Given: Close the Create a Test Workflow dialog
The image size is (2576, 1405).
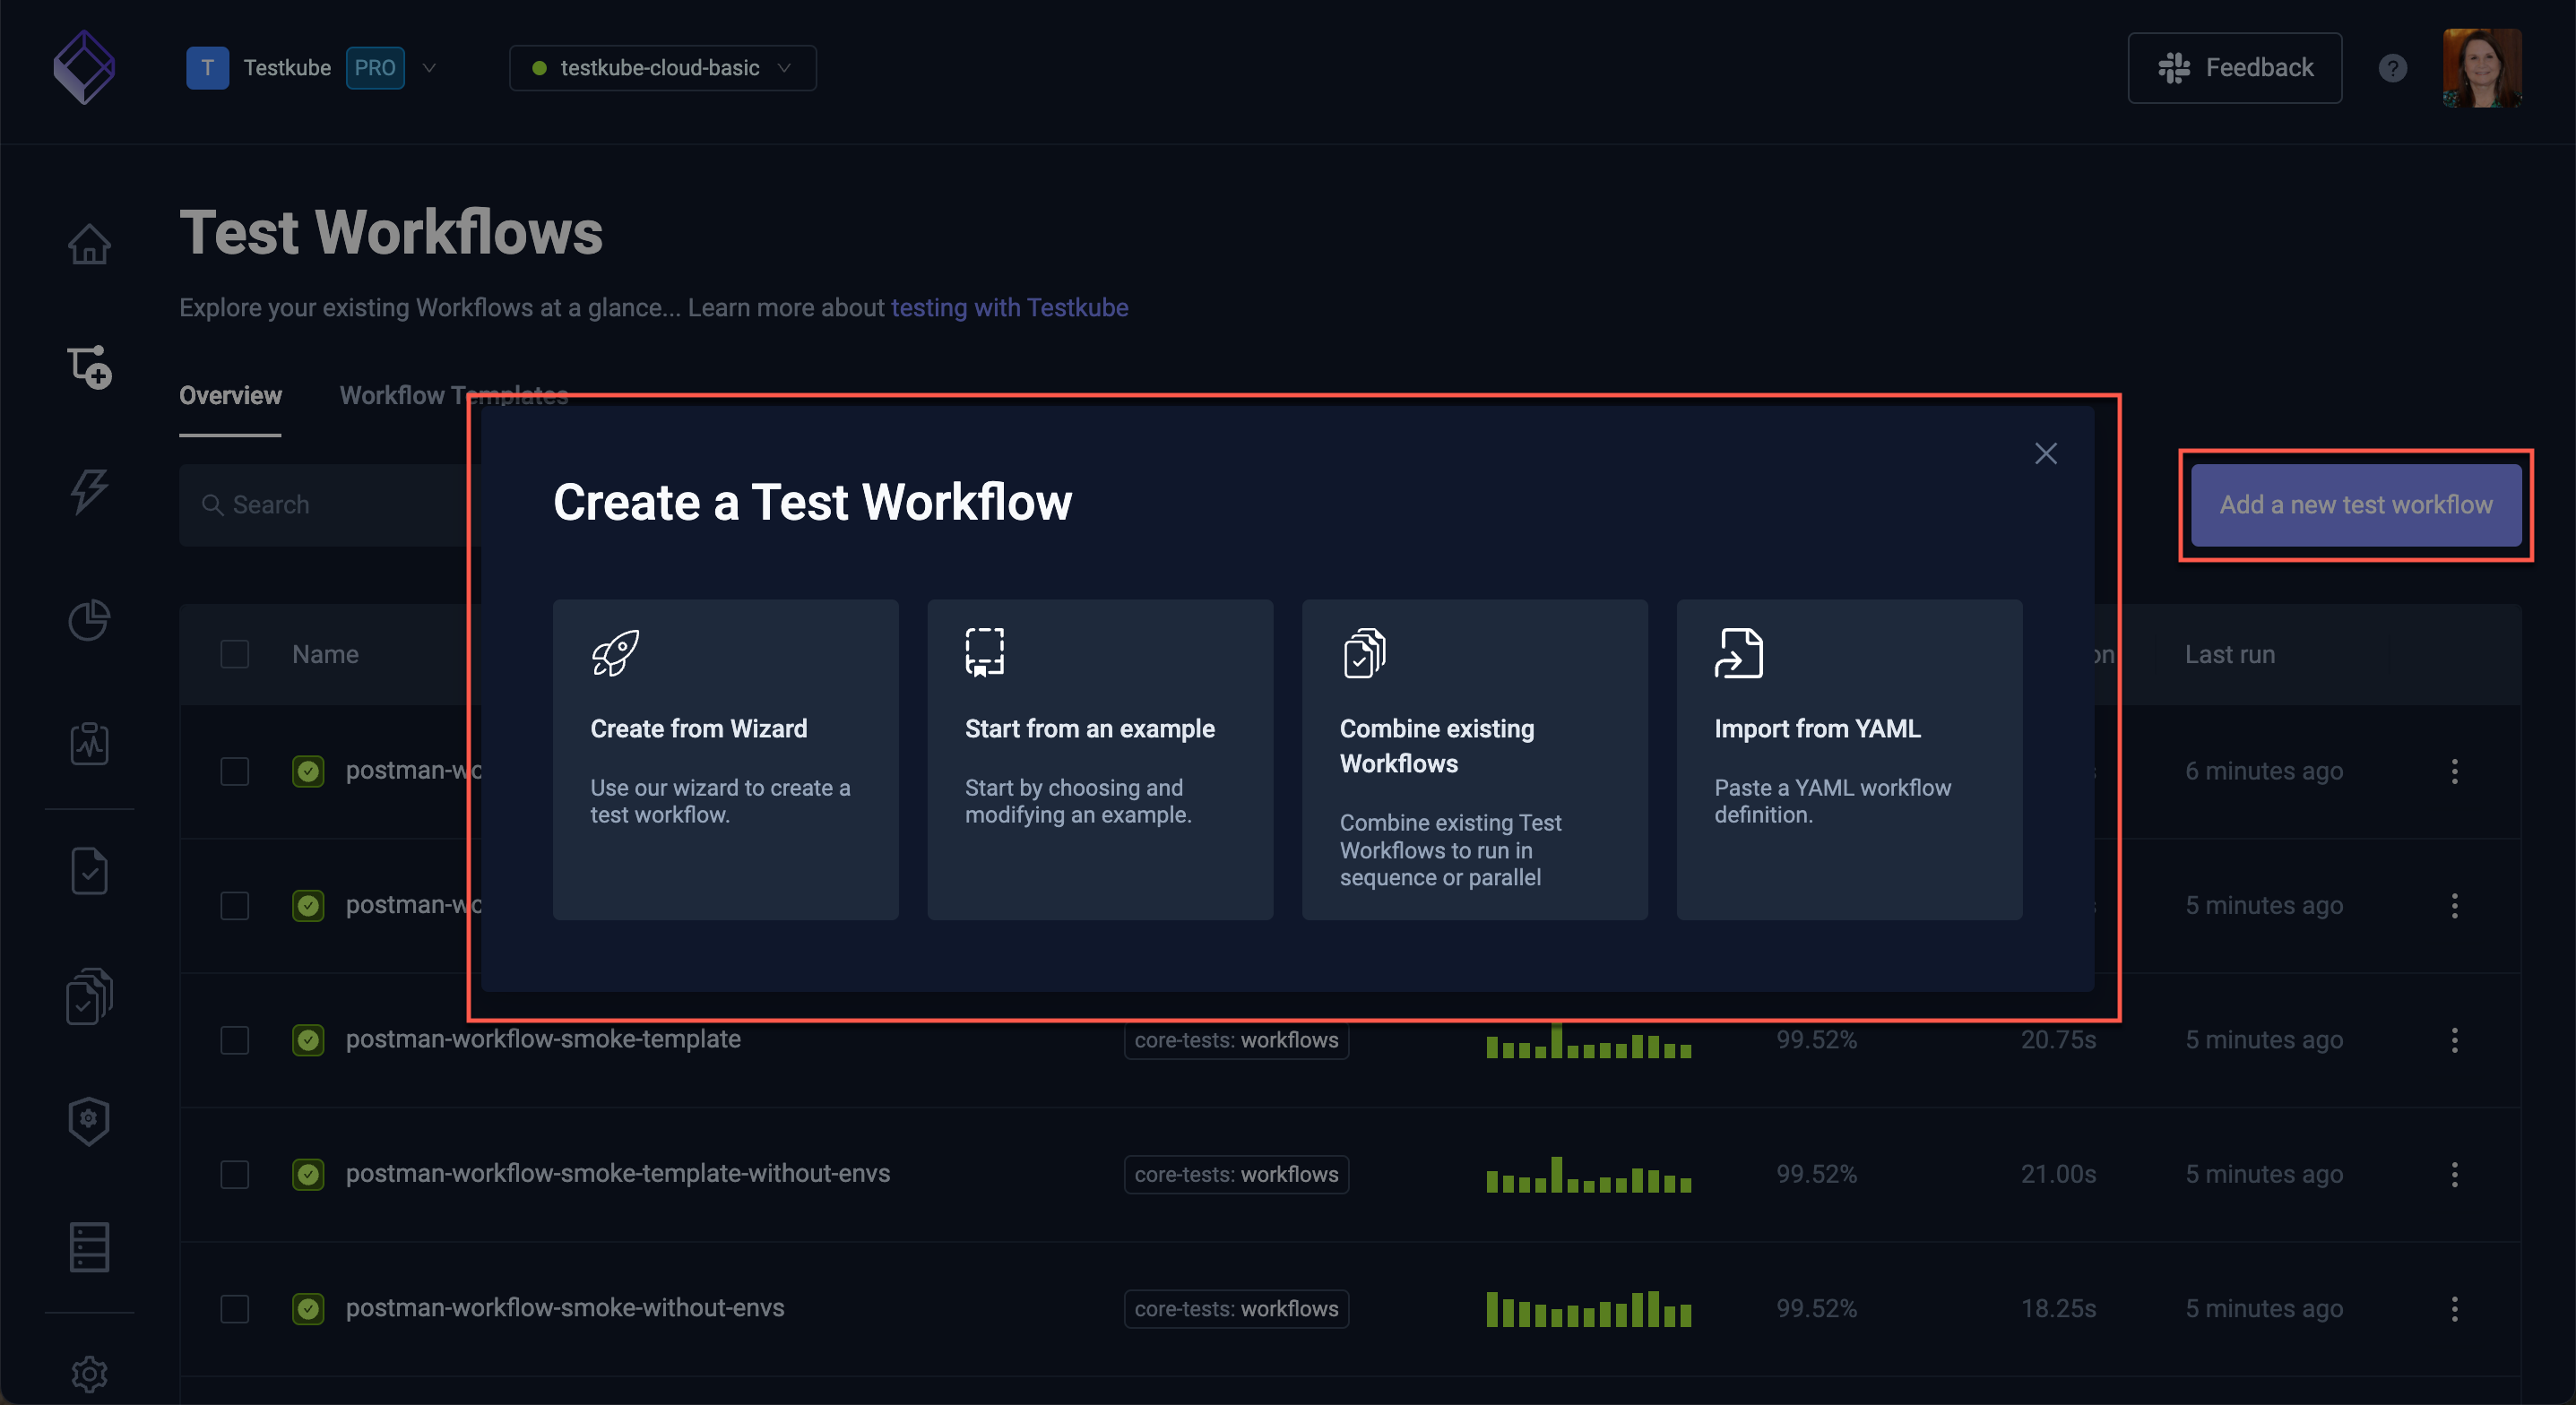Looking at the screenshot, I should click(x=2046, y=453).
